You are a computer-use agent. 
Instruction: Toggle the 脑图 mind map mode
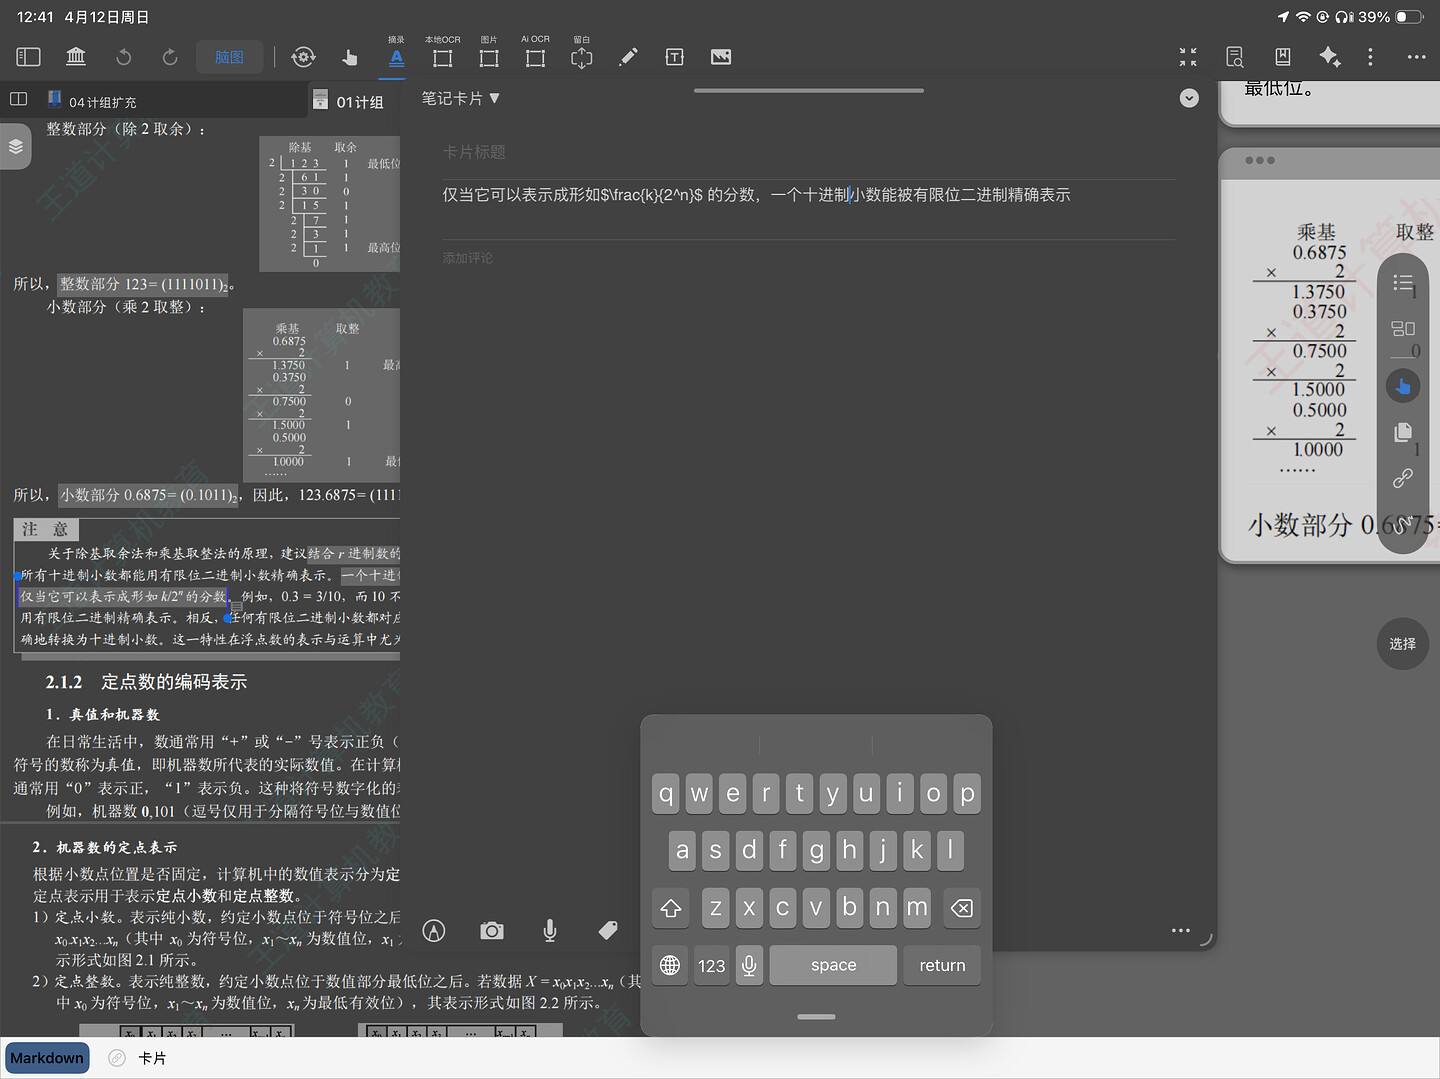click(229, 57)
